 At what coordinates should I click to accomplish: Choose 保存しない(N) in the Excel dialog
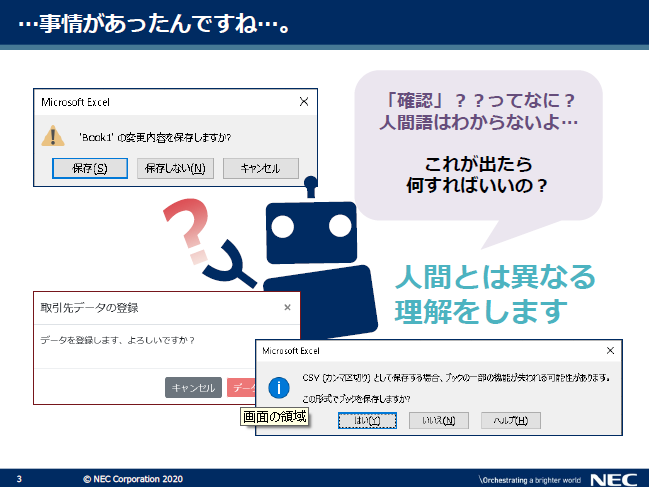coord(175,168)
